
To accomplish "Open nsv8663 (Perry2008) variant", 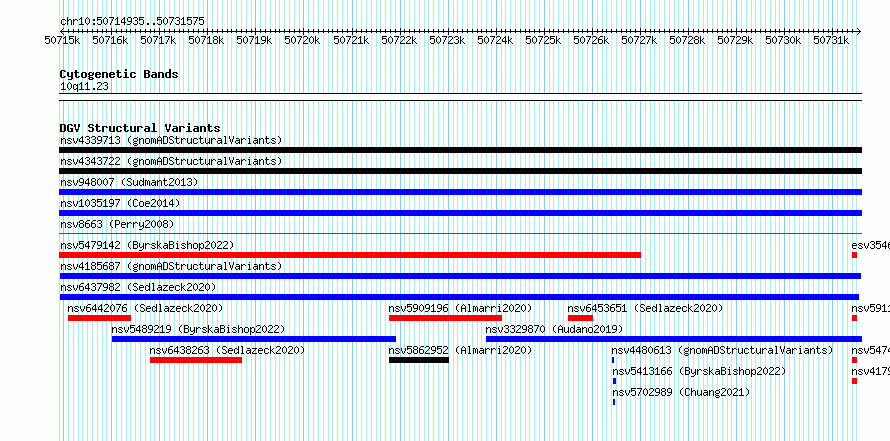I will click(117, 224).
